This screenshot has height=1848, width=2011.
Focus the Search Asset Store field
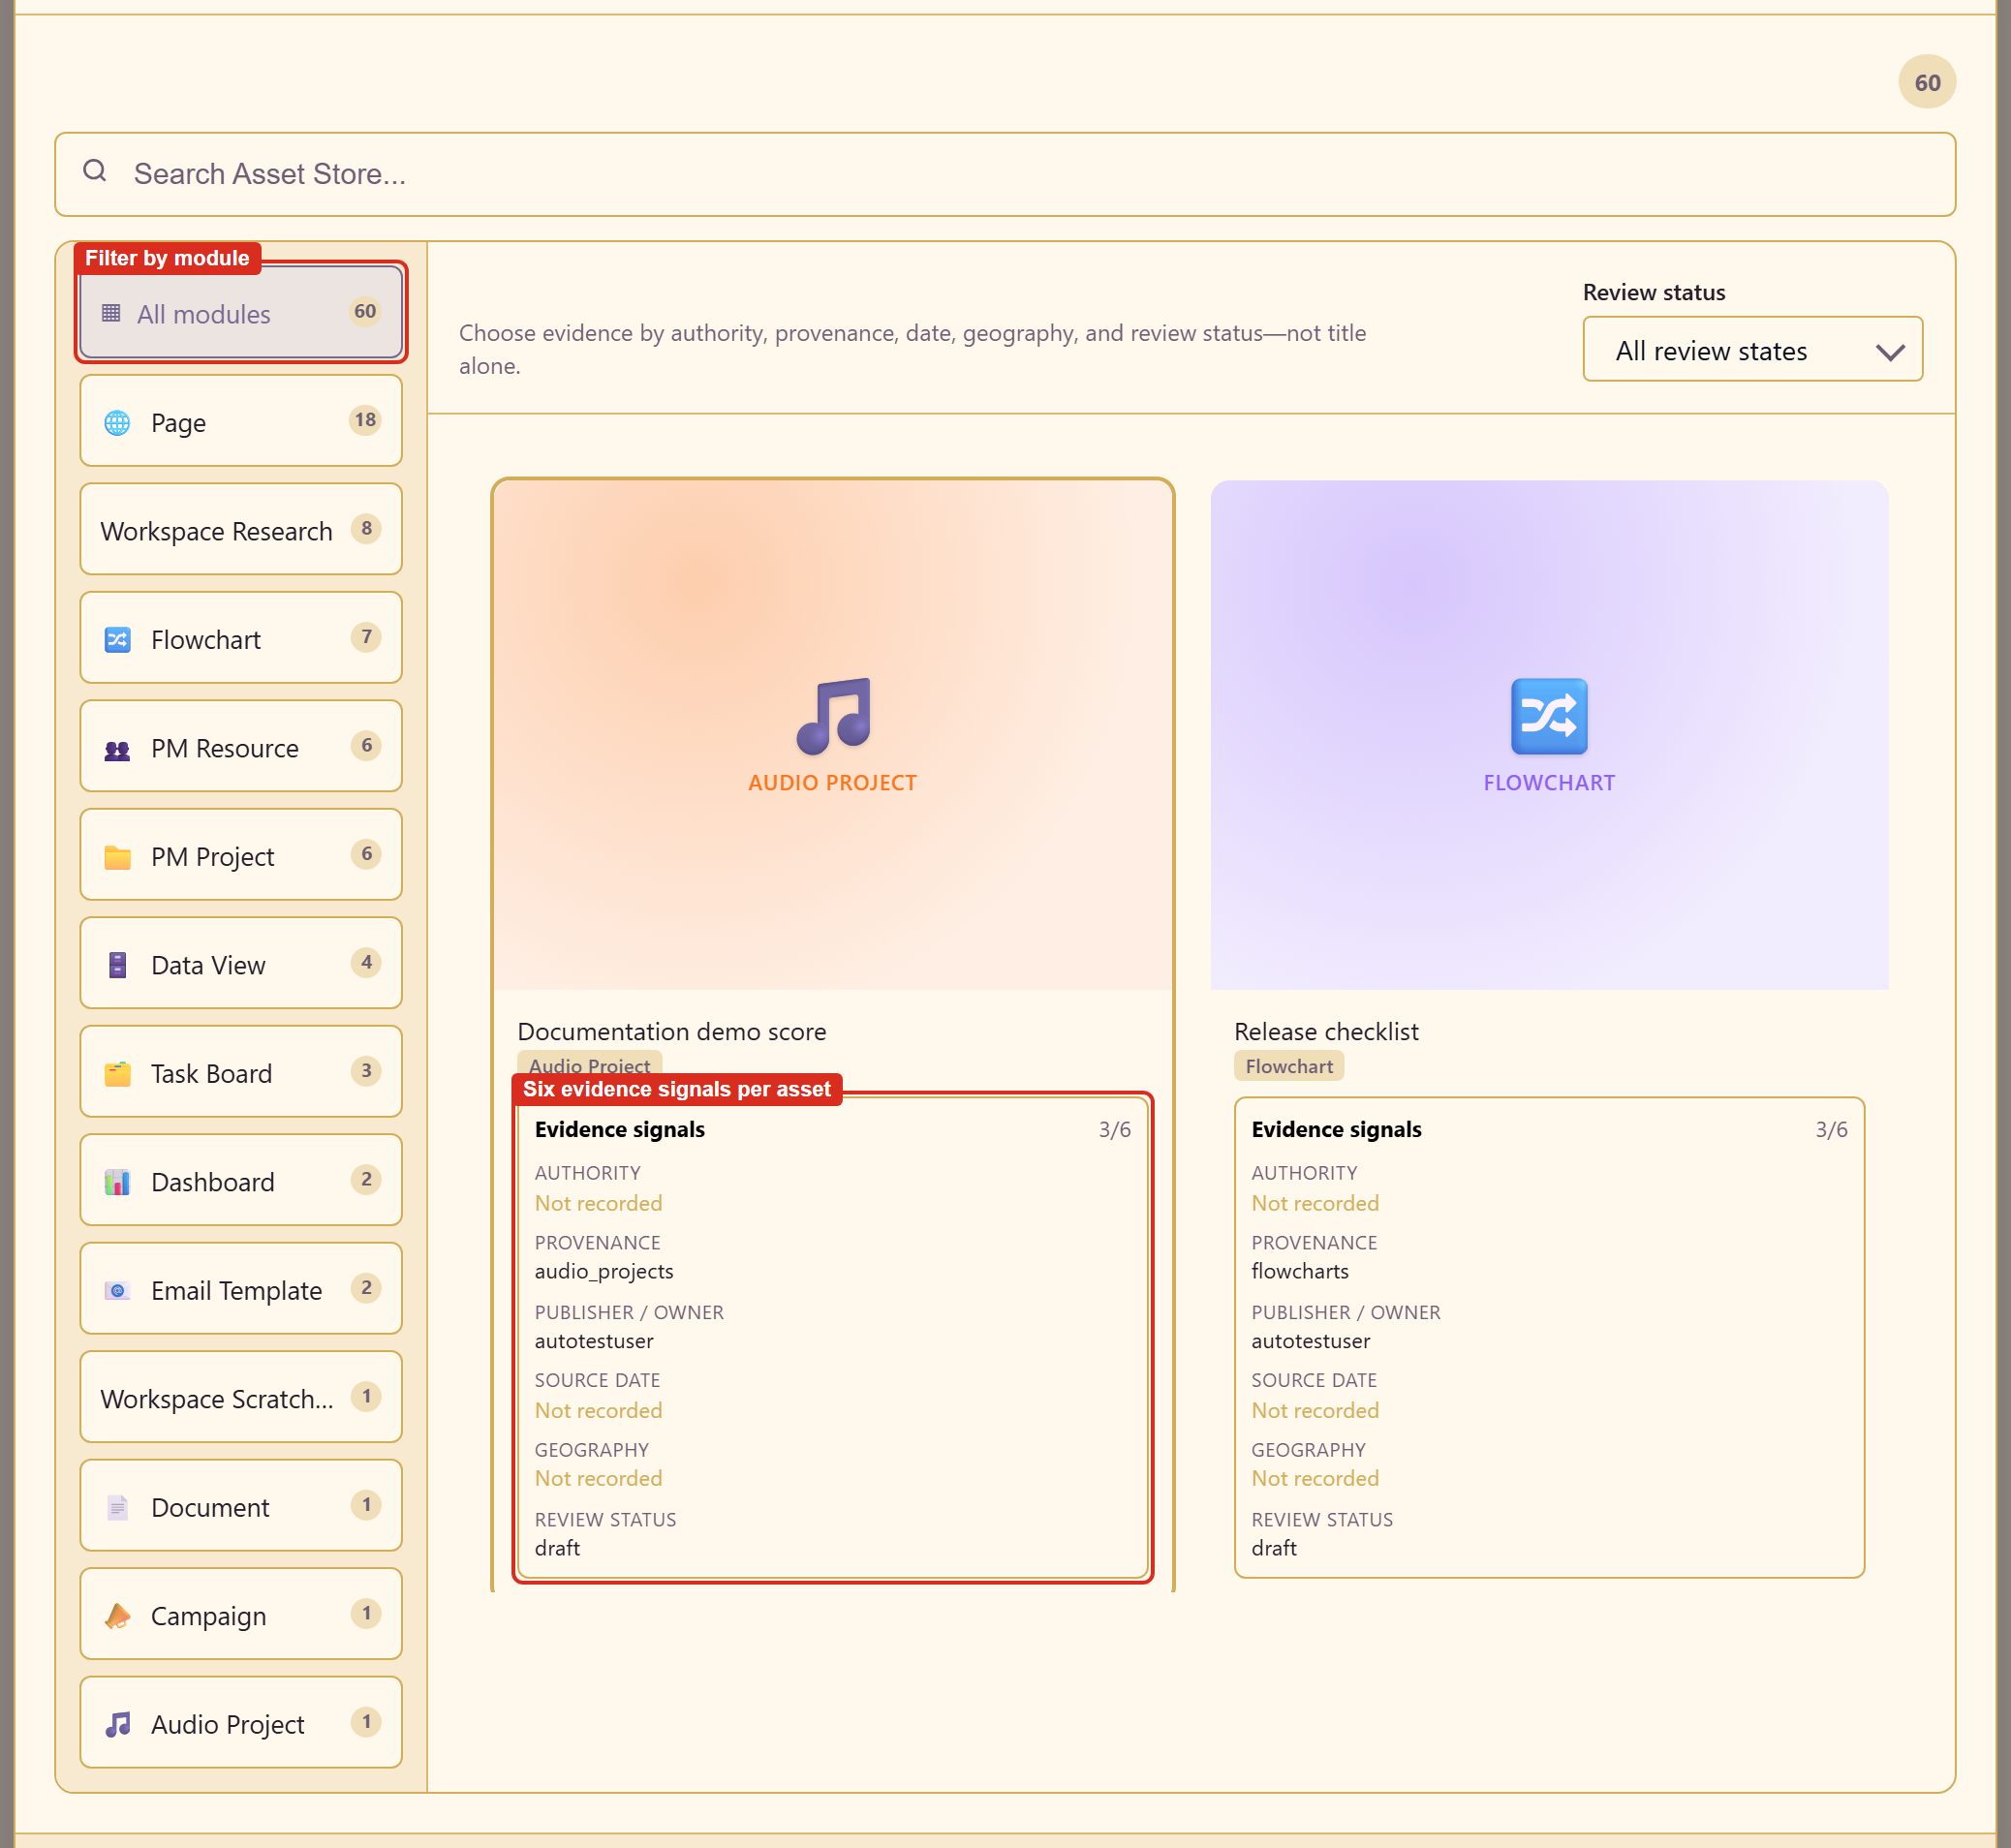click(x=1005, y=174)
